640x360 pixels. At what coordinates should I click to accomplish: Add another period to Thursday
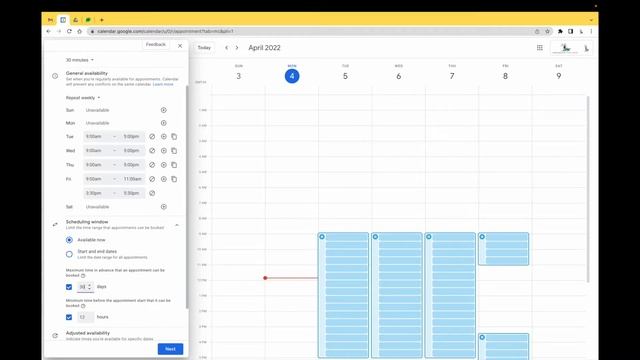[x=164, y=165]
